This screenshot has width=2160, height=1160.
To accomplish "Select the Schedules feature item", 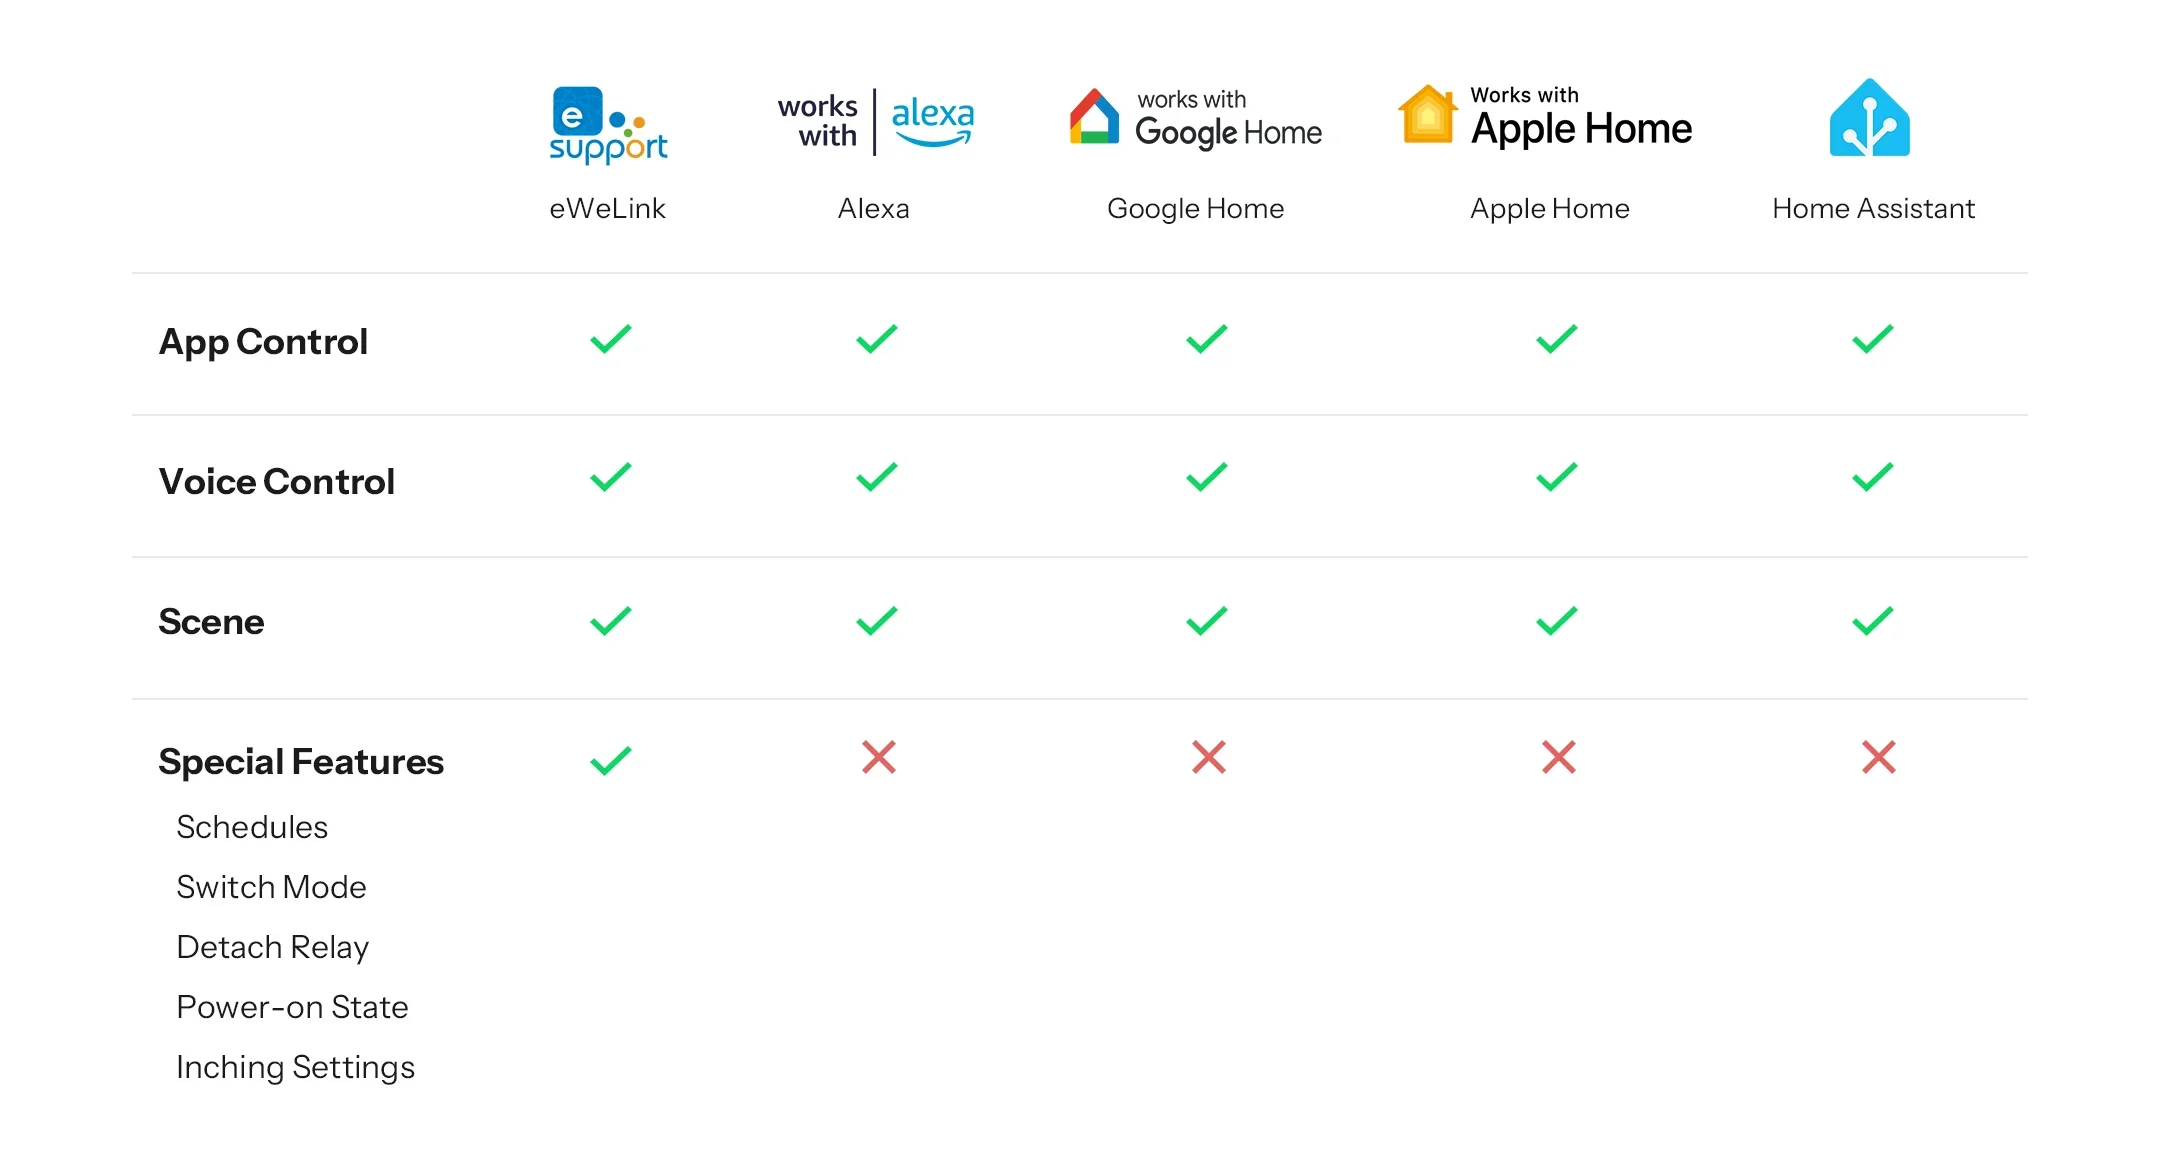I will tap(252, 827).
